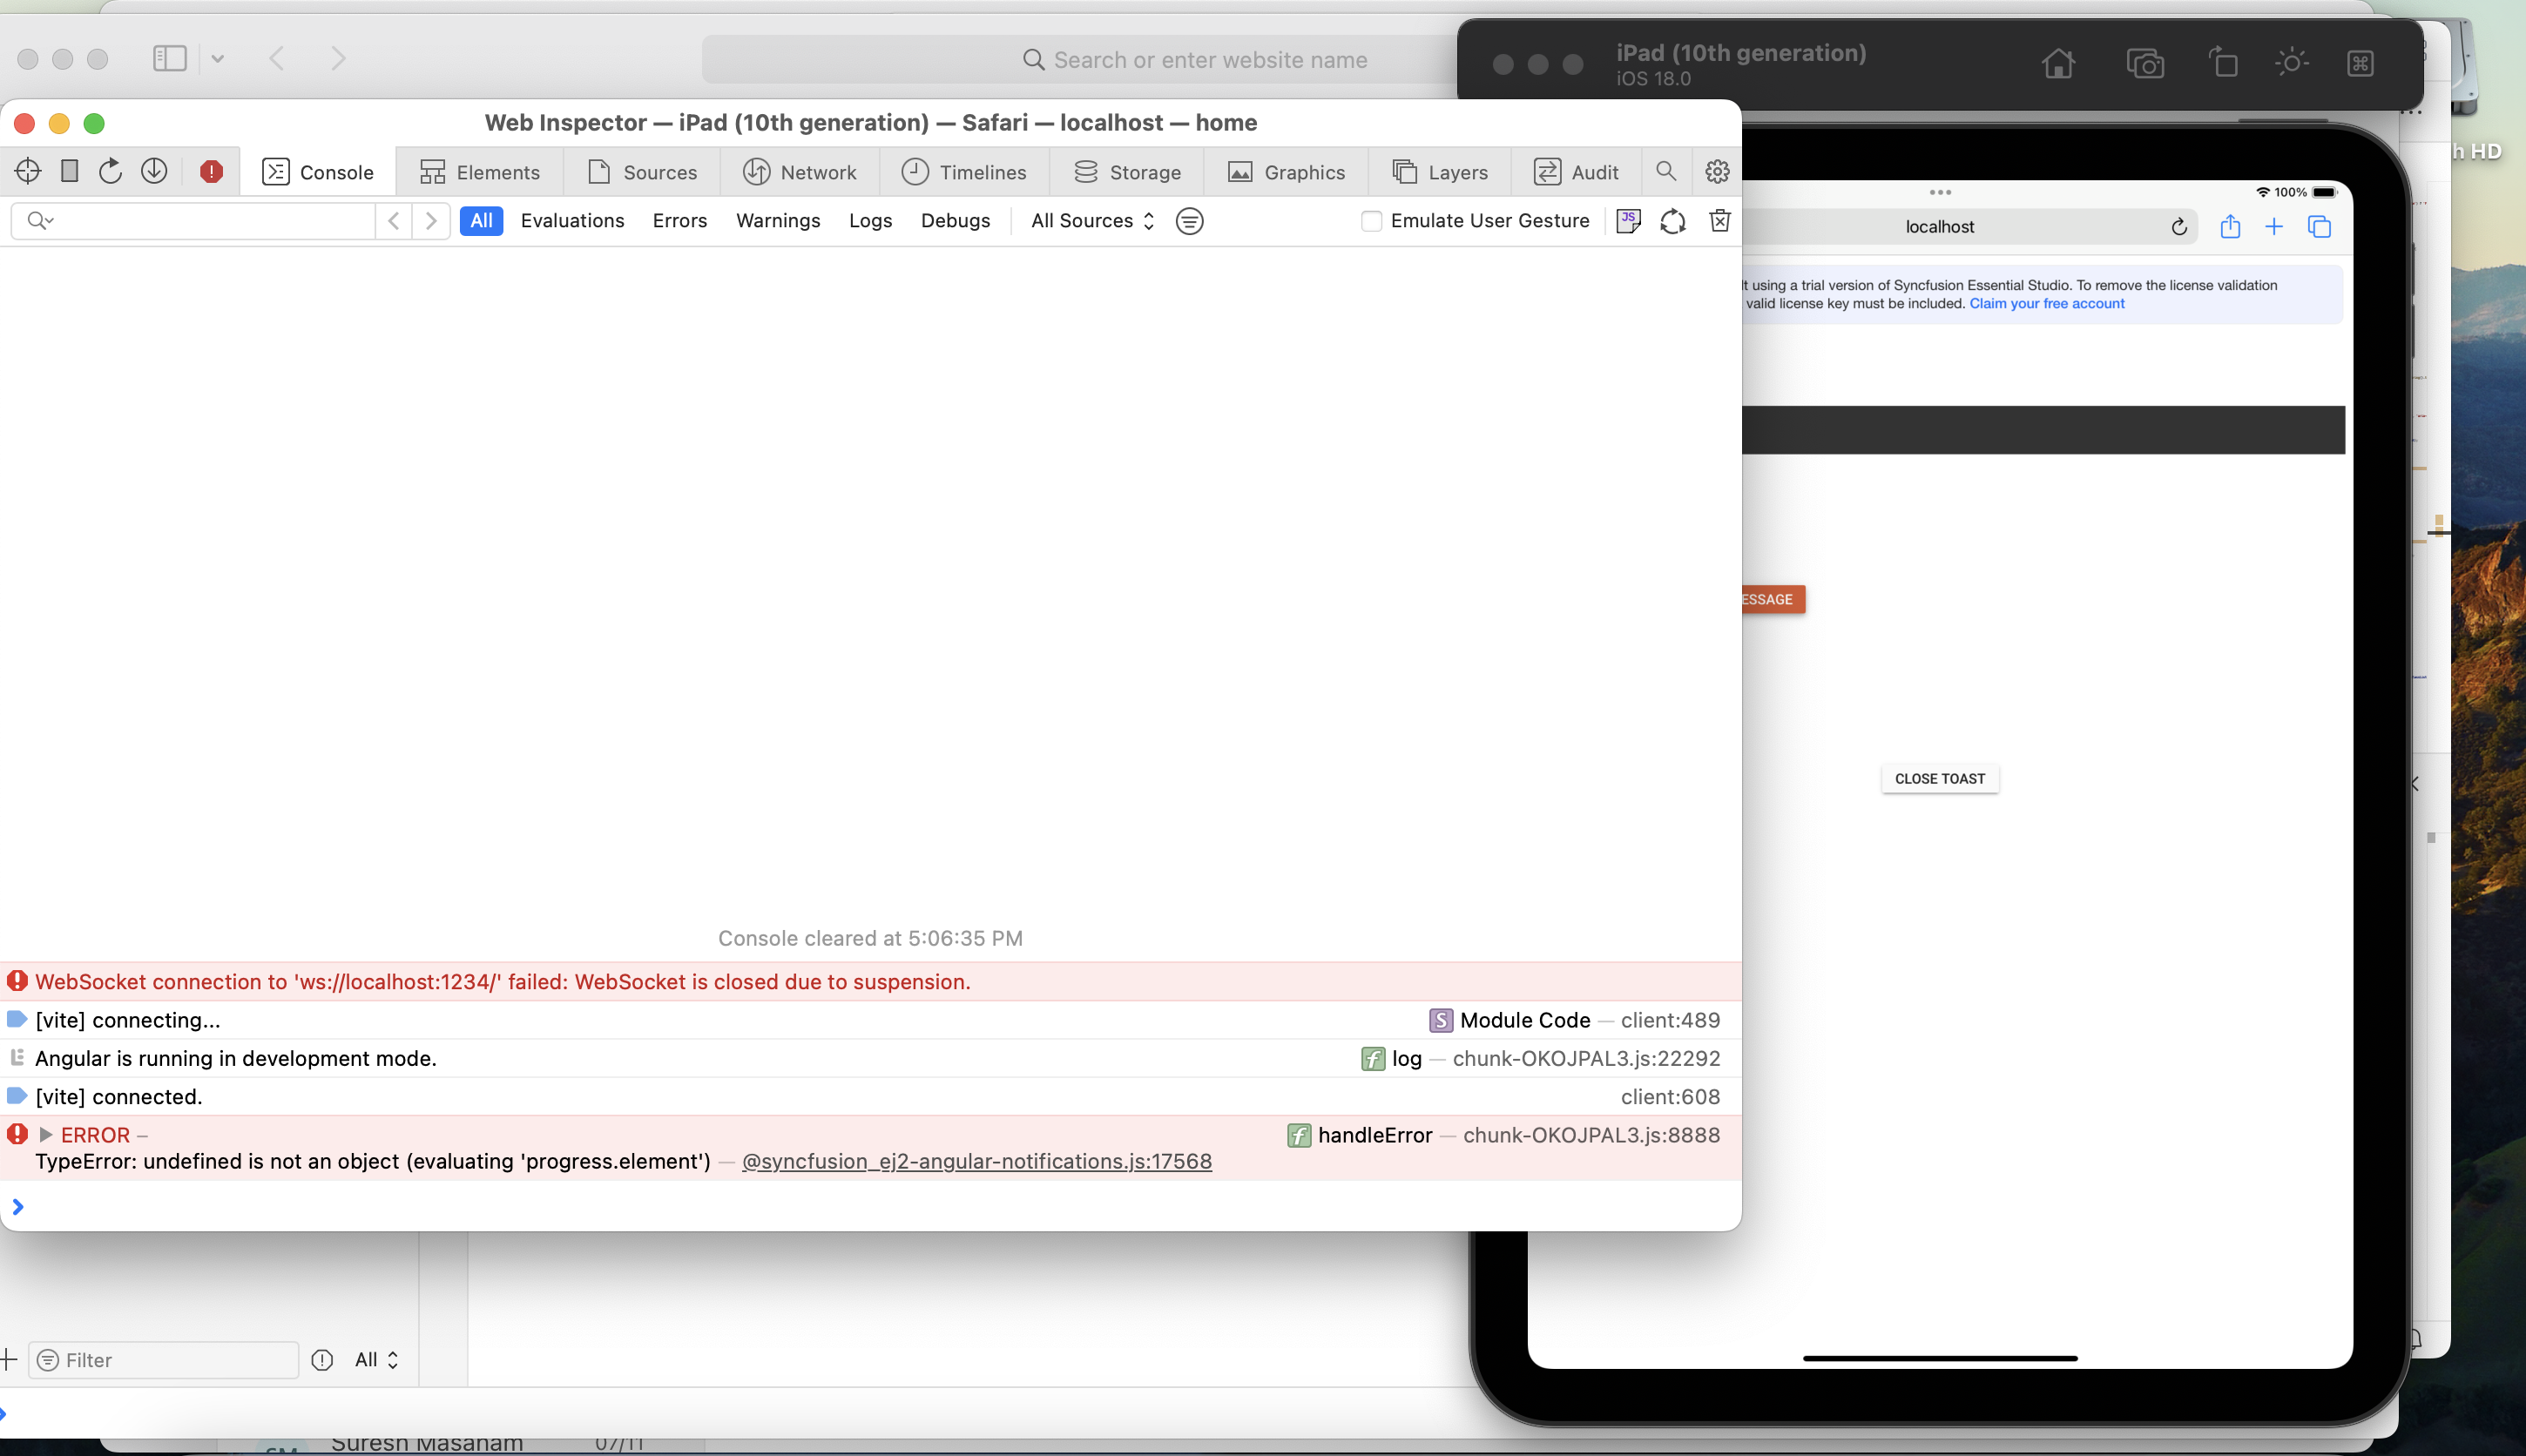Open chunk-OKOJPAL3.js:22292 source link
The height and width of the screenshot is (1456, 2526).
[1586, 1058]
